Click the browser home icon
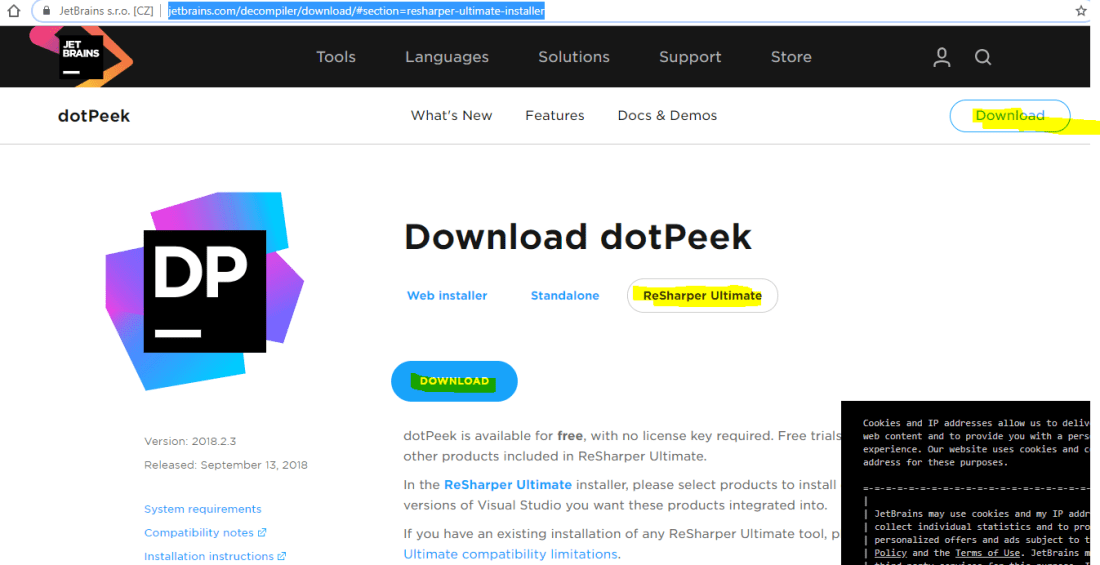This screenshot has height=565, width=1100. click(x=14, y=11)
